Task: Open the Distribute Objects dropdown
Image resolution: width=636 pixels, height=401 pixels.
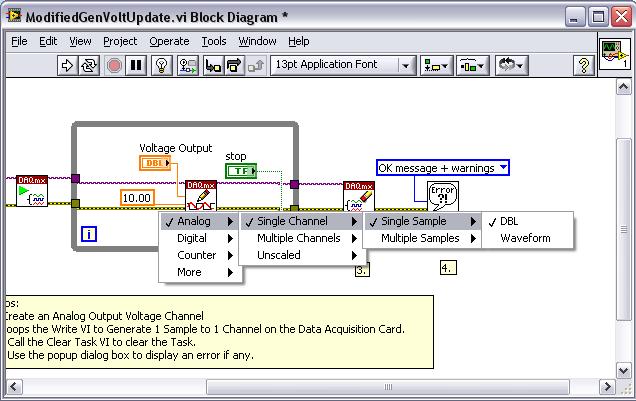Action: [x=473, y=65]
